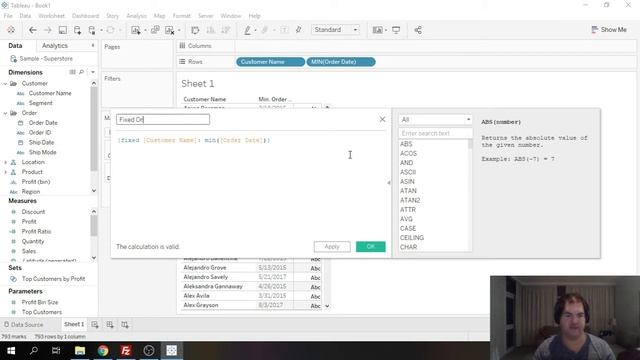
Task: Click the Share workbook icon
Action: [x=418, y=30]
